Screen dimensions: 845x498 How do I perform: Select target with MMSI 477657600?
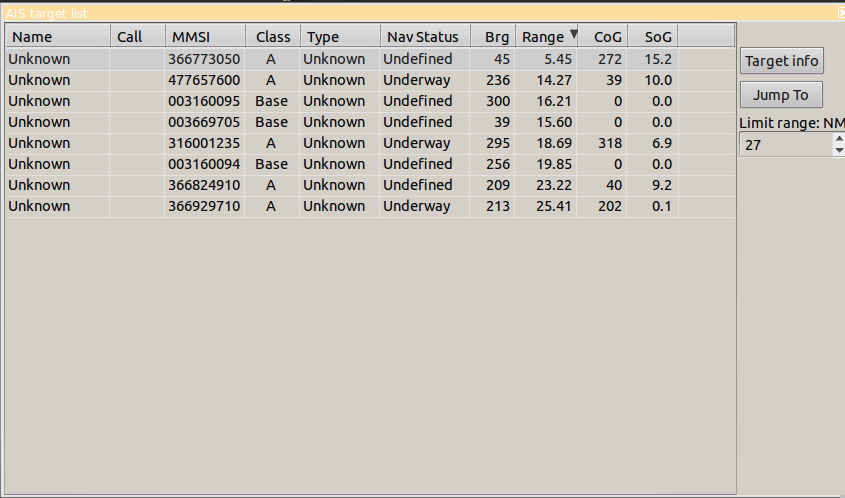pos(205,80)
